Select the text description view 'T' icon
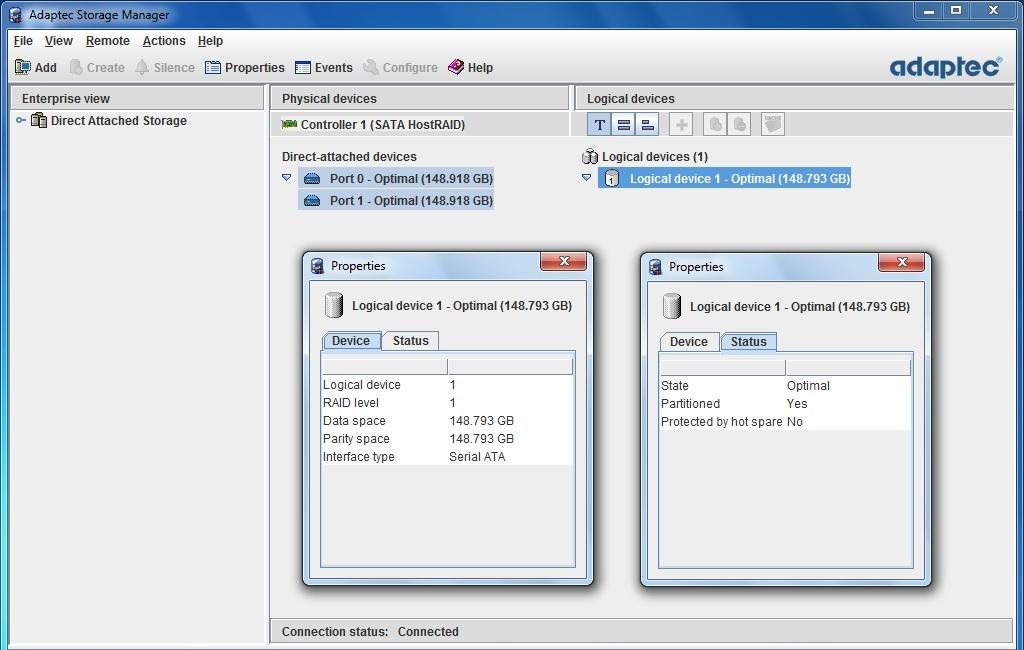1024x650 pixels. point(600,124)
